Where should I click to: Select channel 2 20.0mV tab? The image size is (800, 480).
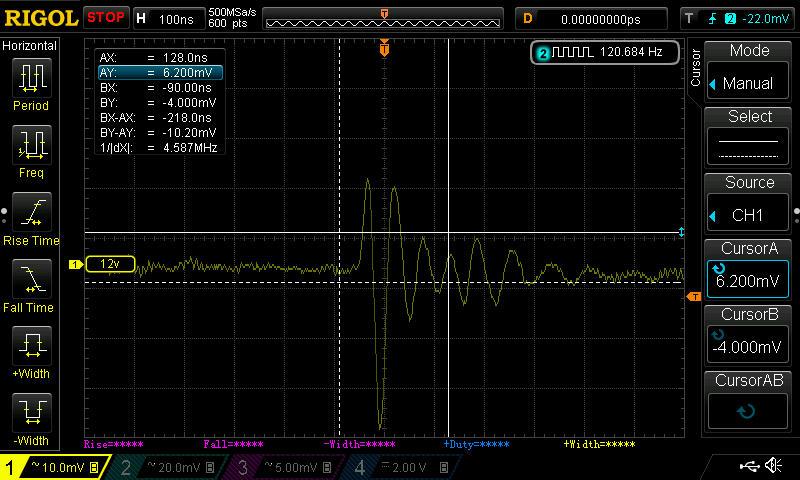[x=167, y=467]
